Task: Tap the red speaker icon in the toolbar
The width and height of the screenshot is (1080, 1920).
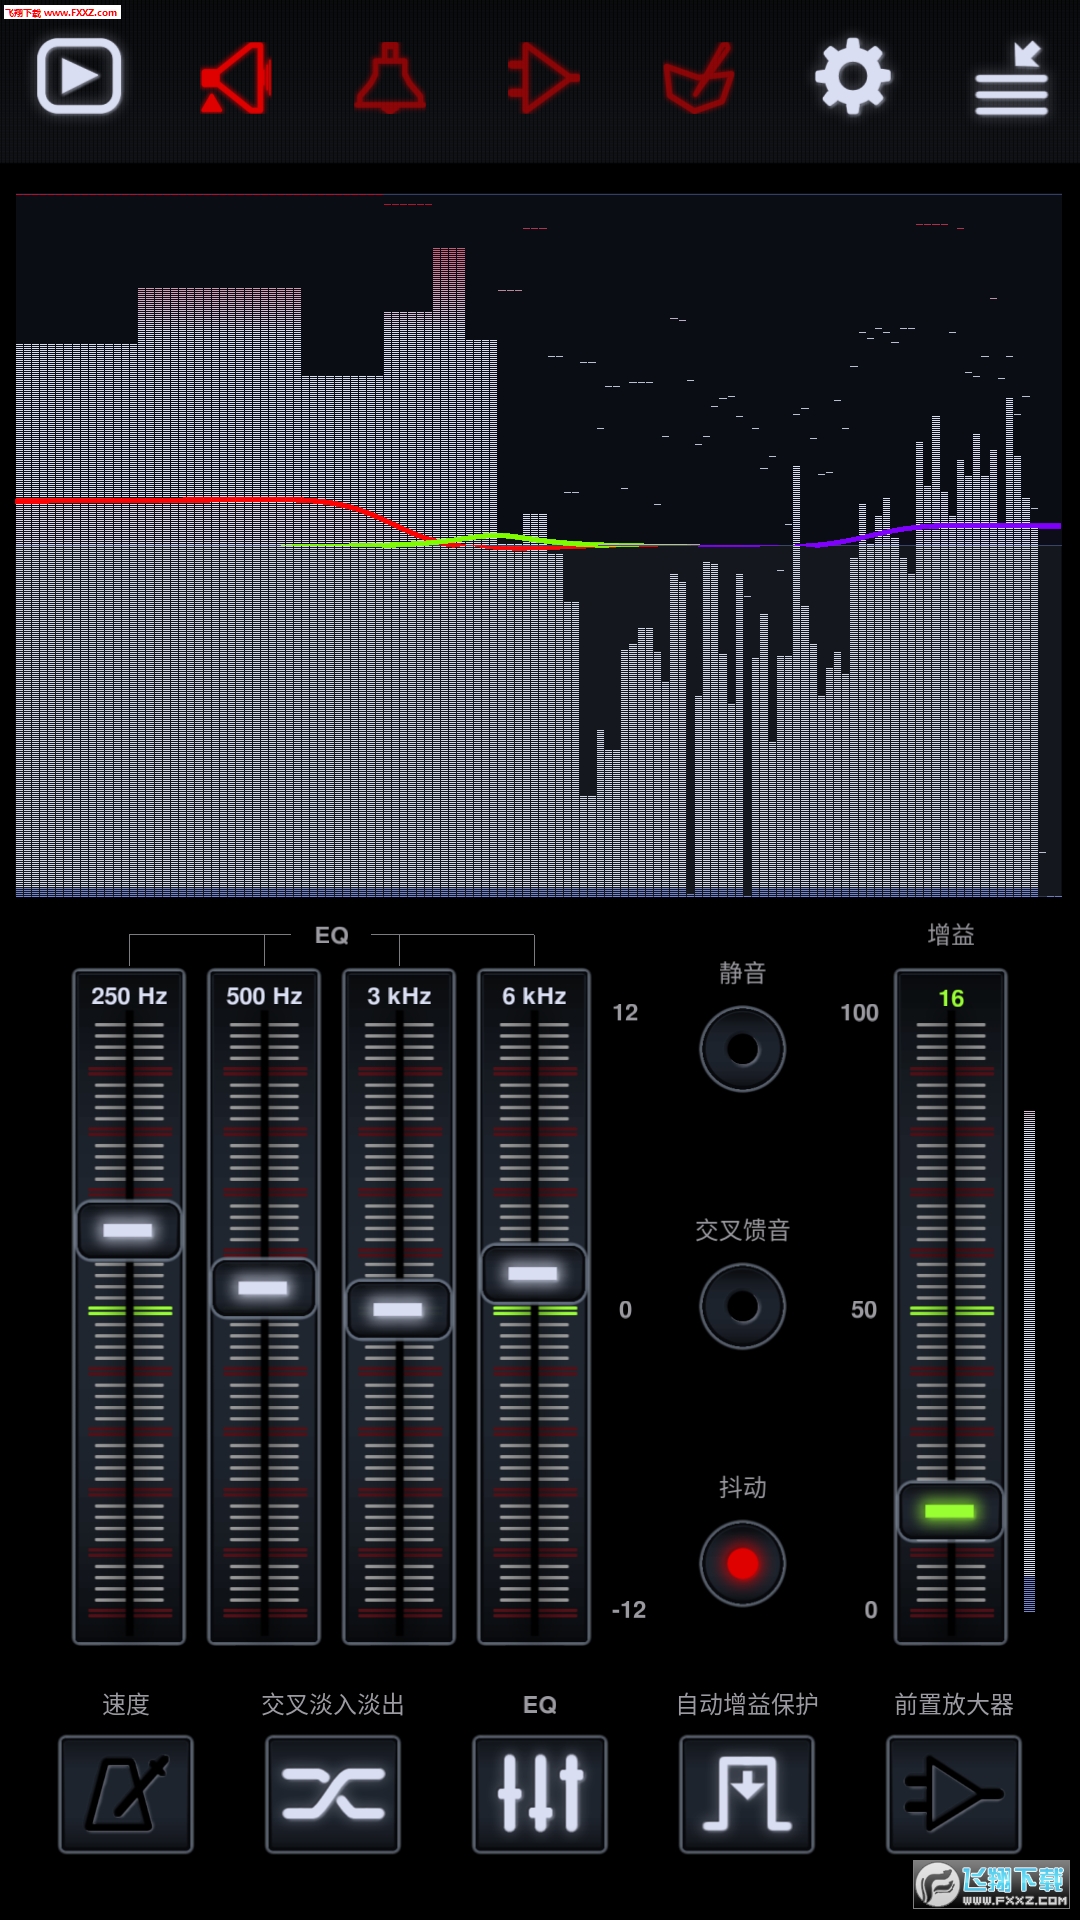Action: 237,77
